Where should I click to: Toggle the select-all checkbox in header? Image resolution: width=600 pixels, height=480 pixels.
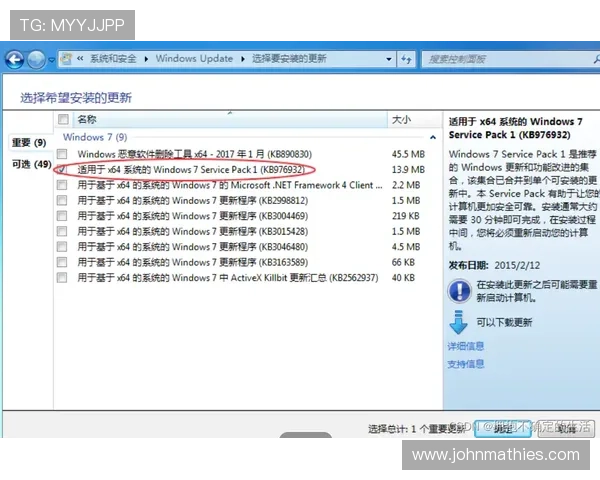tap(63, 119)
